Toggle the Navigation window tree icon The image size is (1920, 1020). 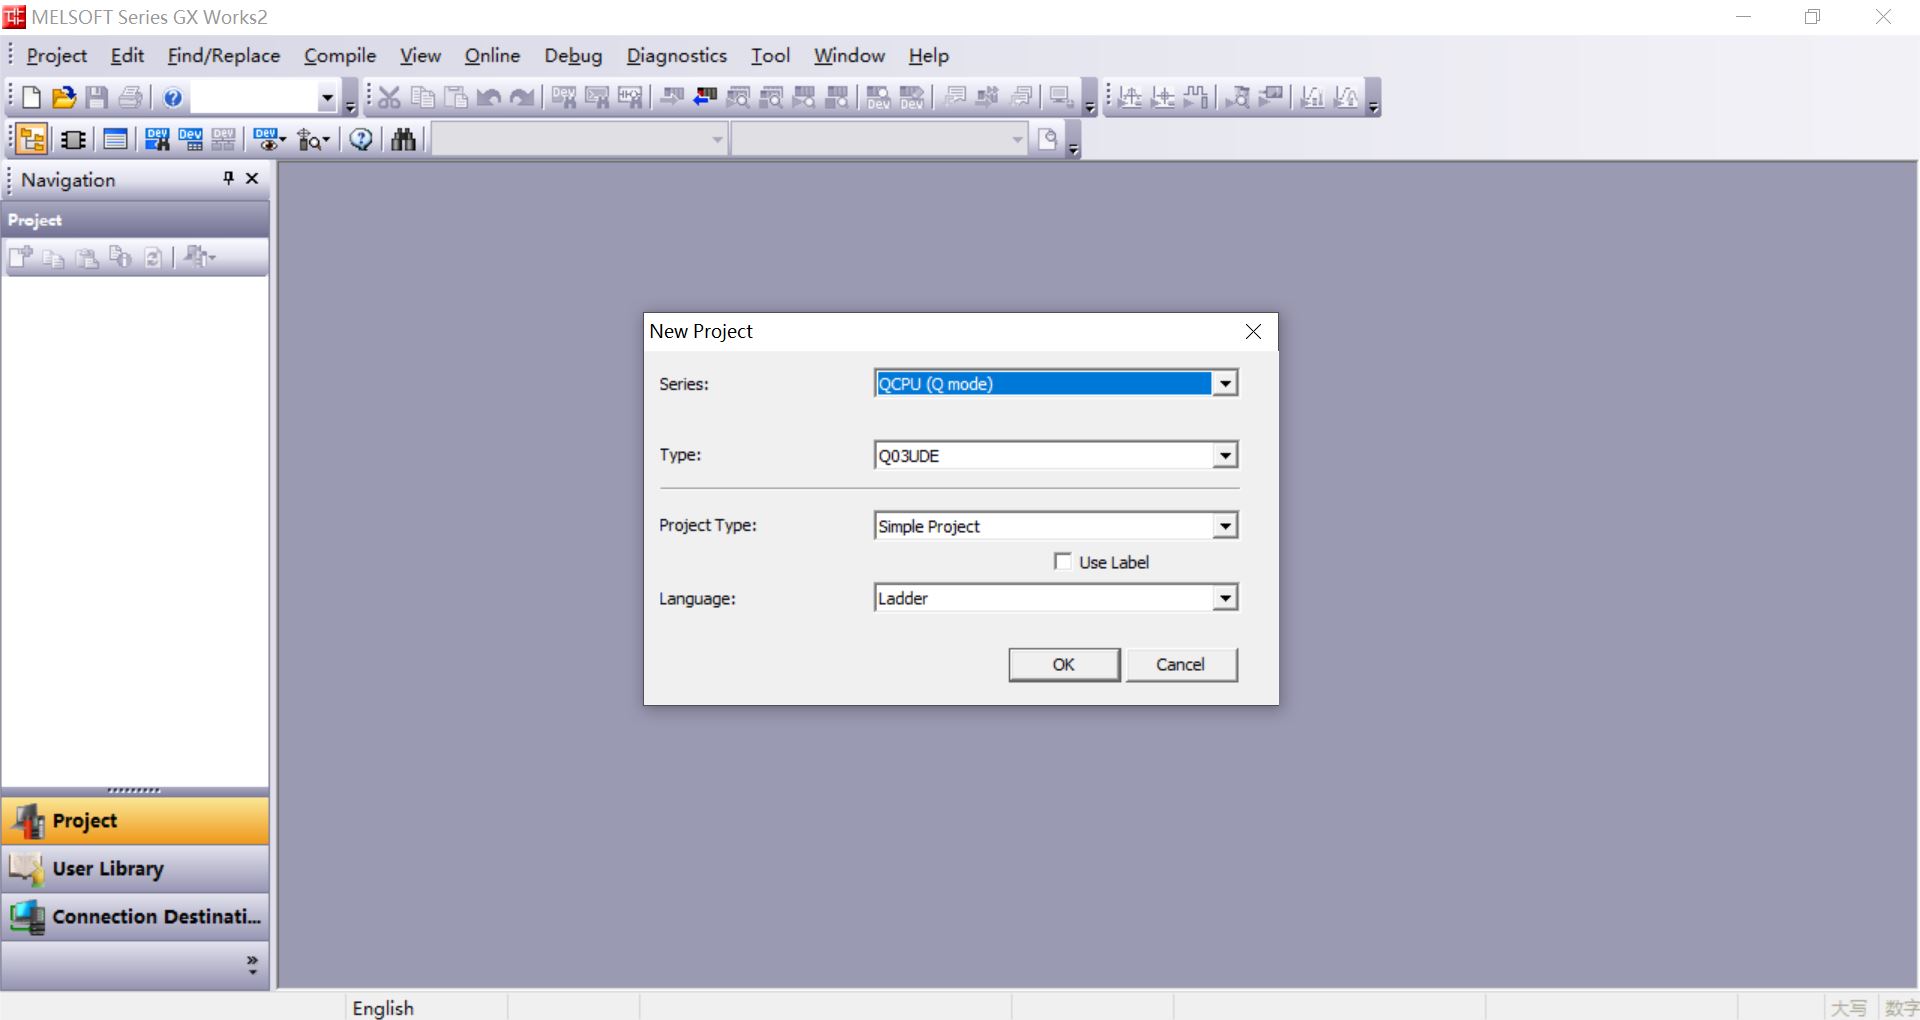coord(31,139)
